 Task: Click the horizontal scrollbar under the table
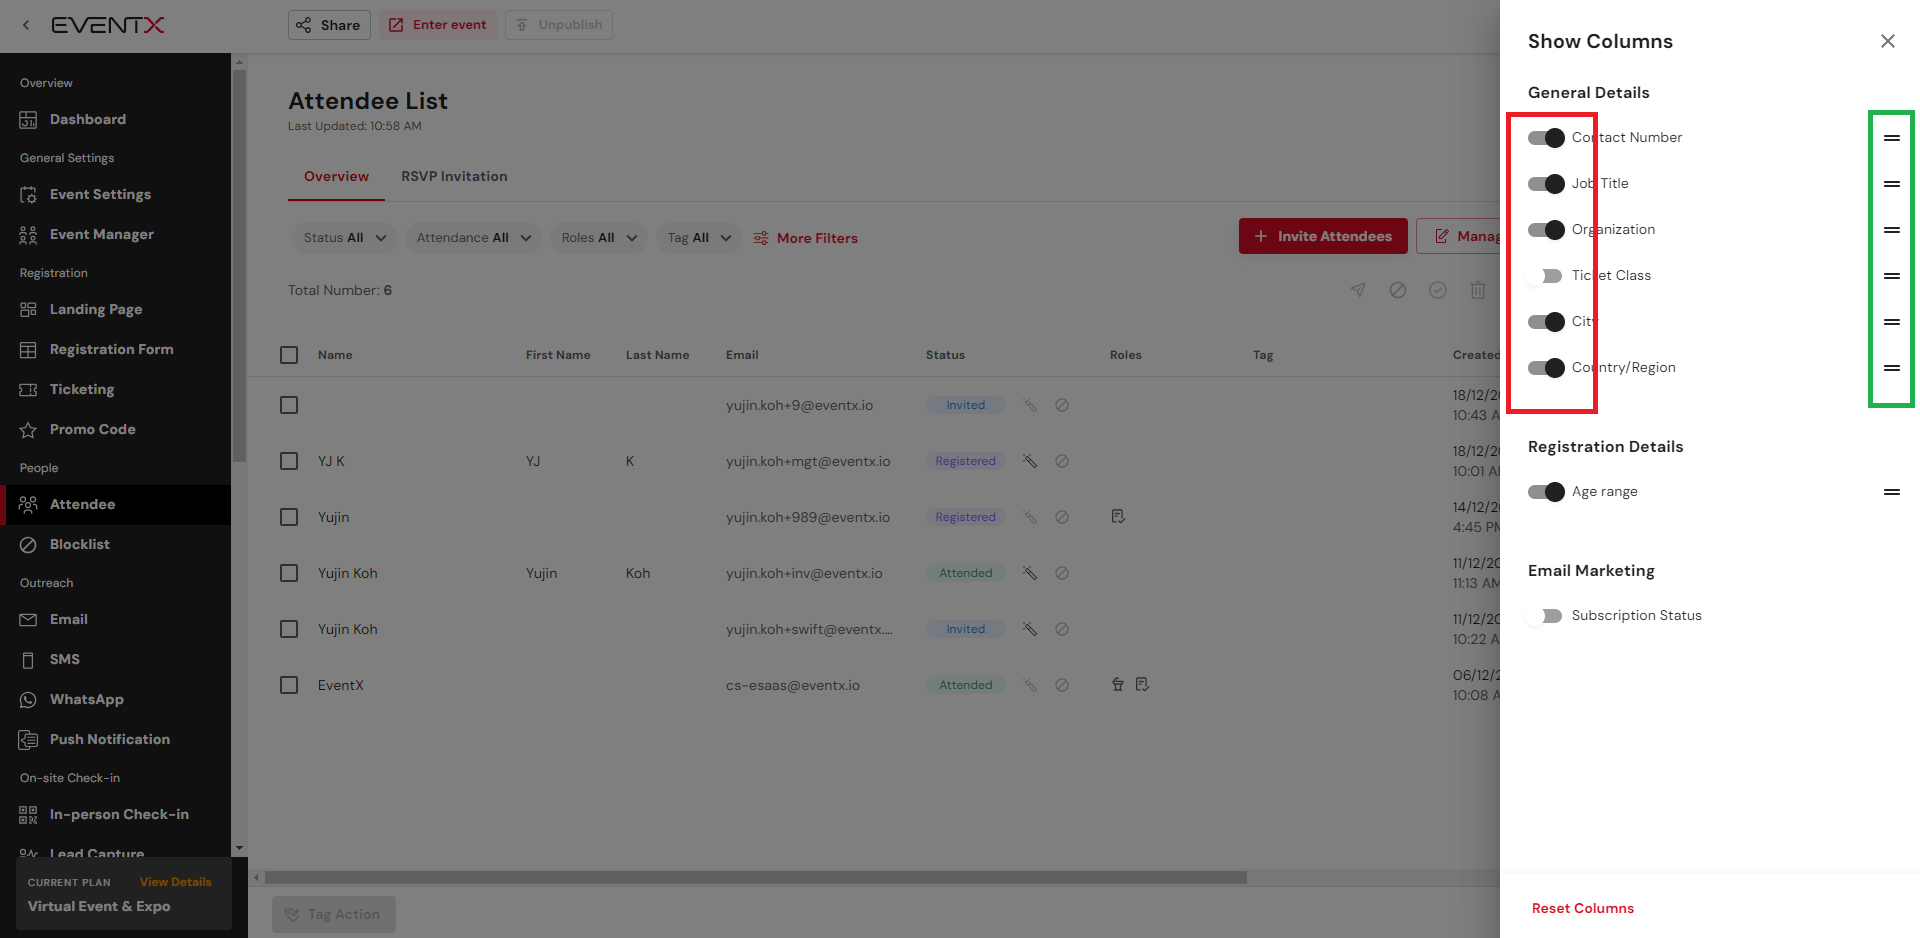point(755,878)
